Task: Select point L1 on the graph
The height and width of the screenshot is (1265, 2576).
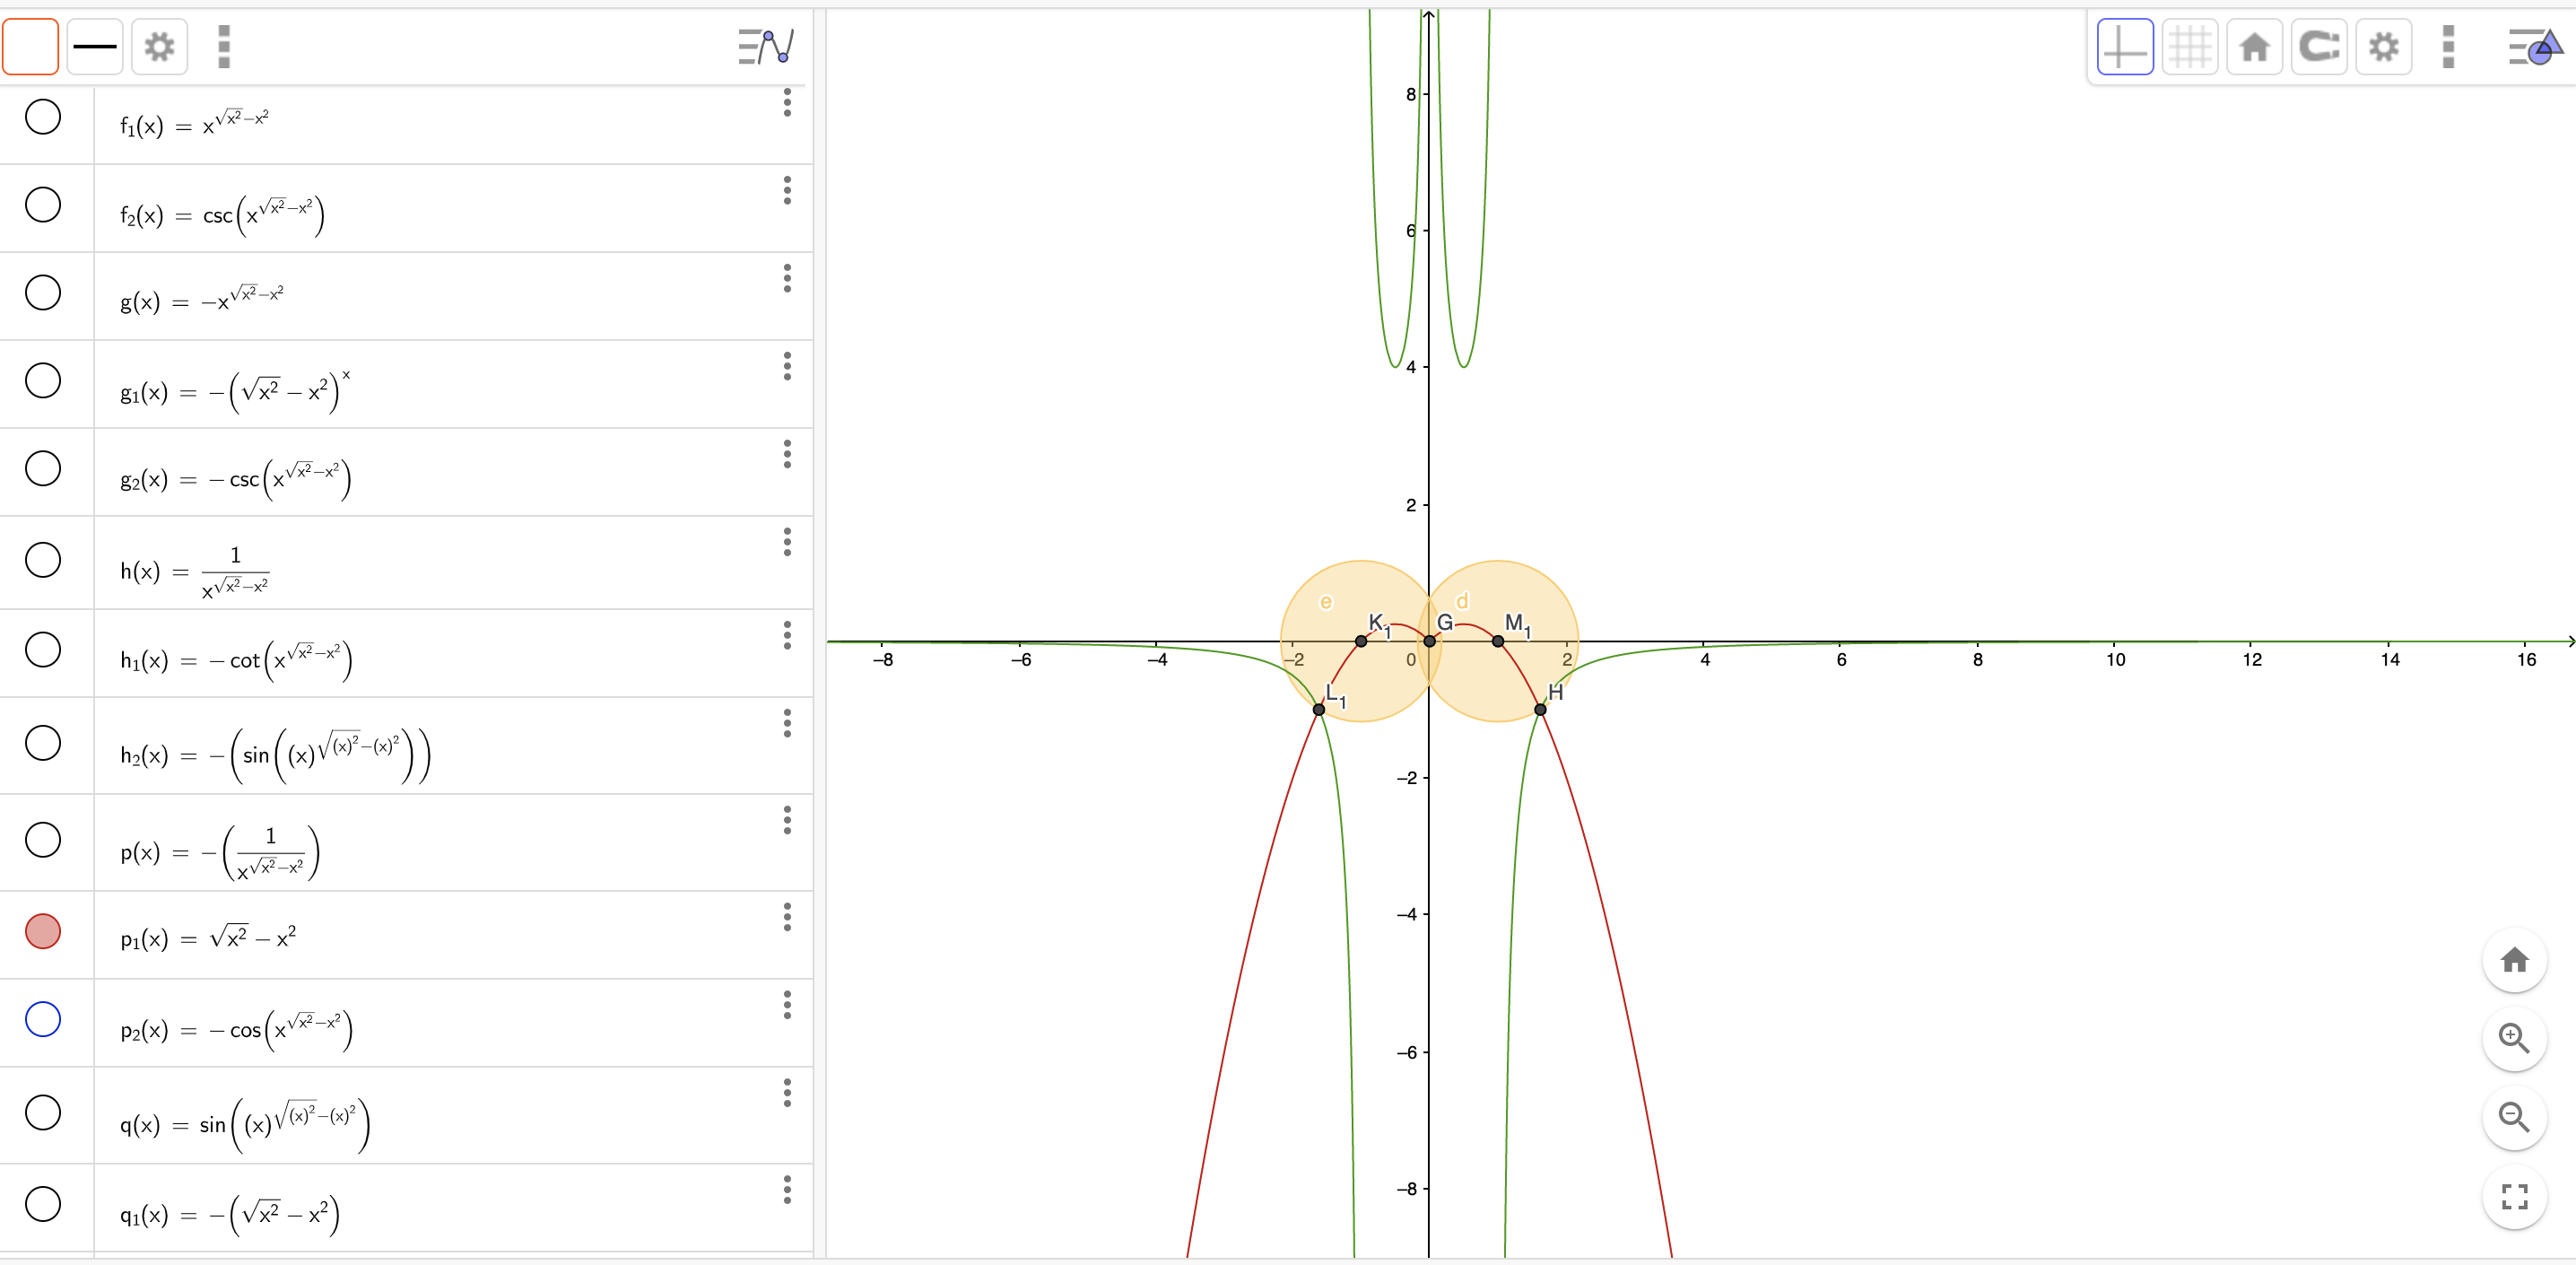Action: [x=1319, y=709]
